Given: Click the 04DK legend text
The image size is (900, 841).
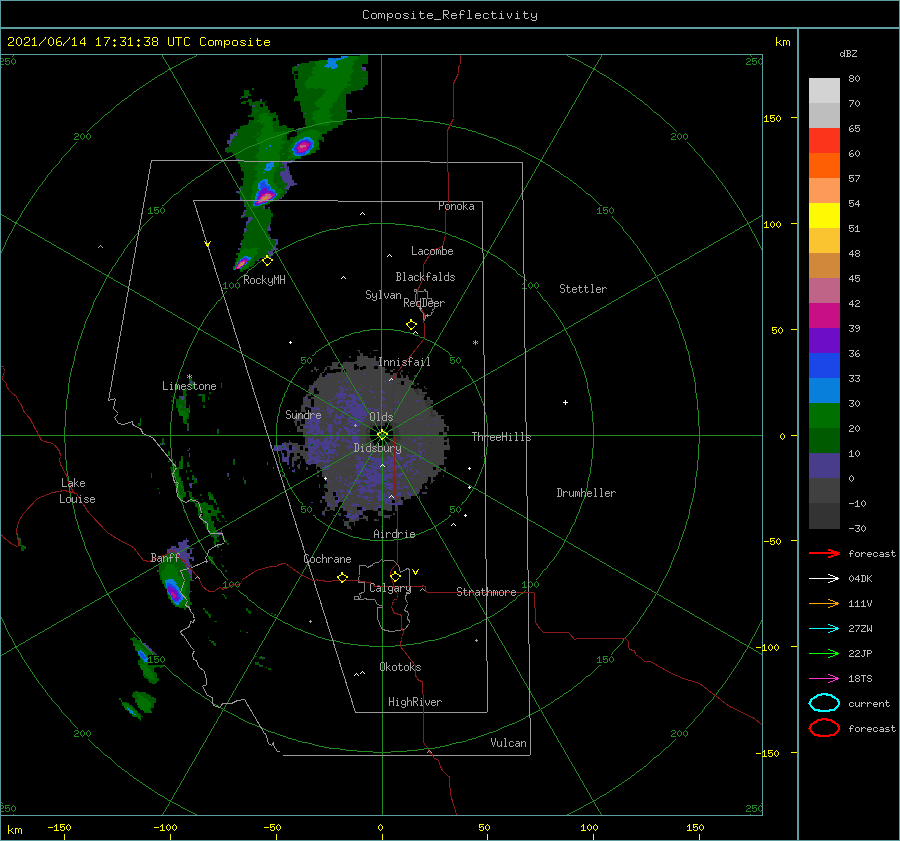Looking at the screenshot, I should pyautogui.click(x=860, y=578).
